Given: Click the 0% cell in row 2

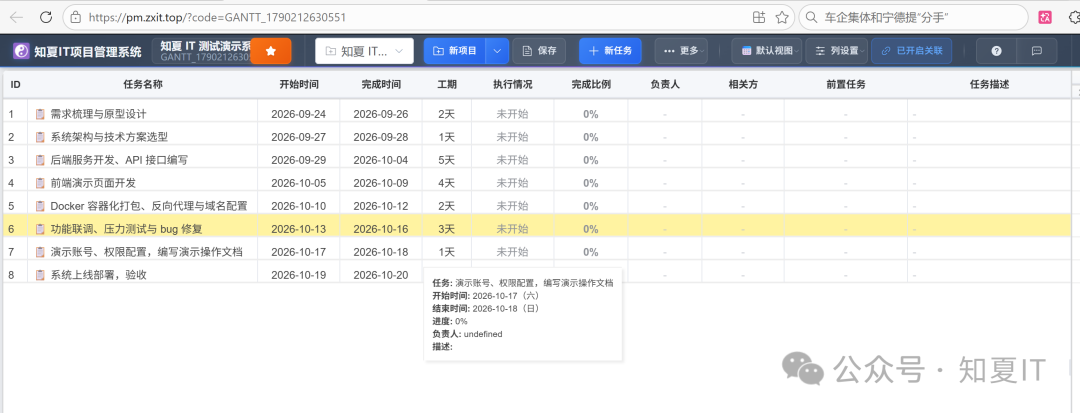Looking at the screenshot, I should [591, 137].
